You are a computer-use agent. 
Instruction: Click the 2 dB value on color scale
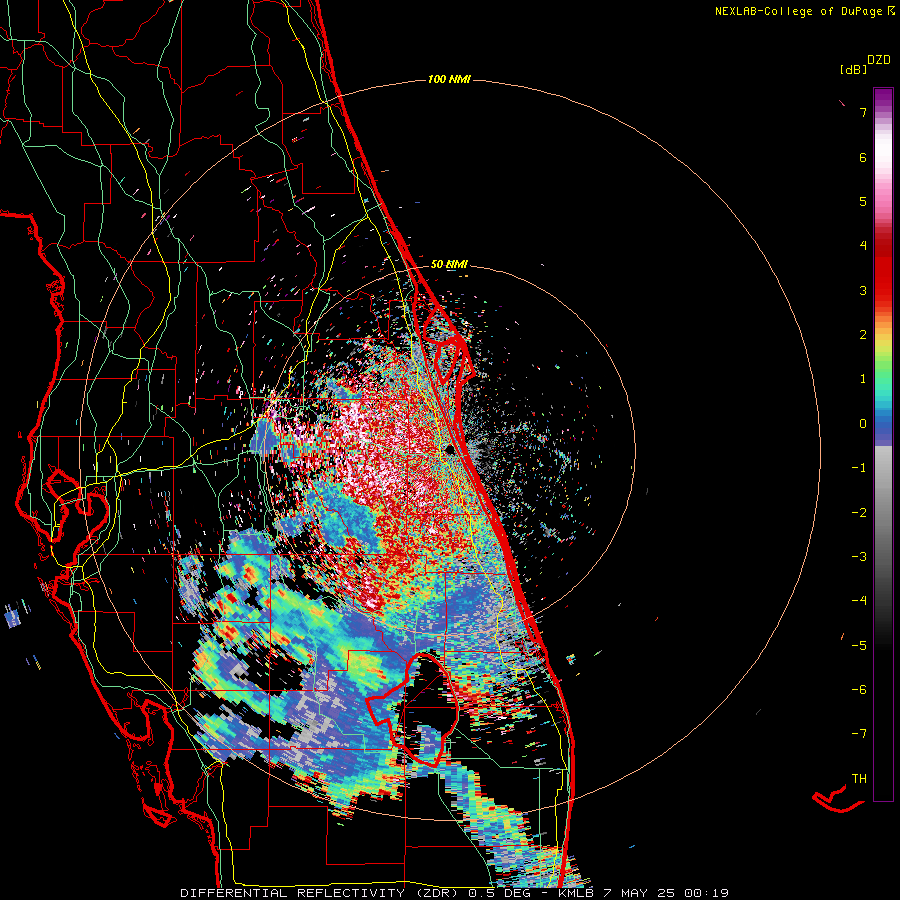tap(863, 335)
